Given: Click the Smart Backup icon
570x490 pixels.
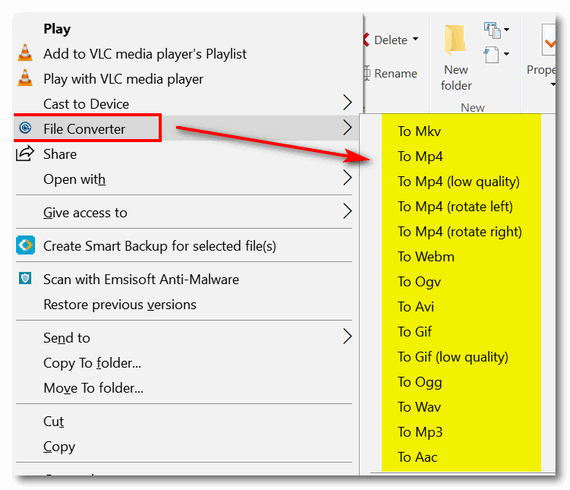Looking at the screenshot, I should [x=25, y=245].
